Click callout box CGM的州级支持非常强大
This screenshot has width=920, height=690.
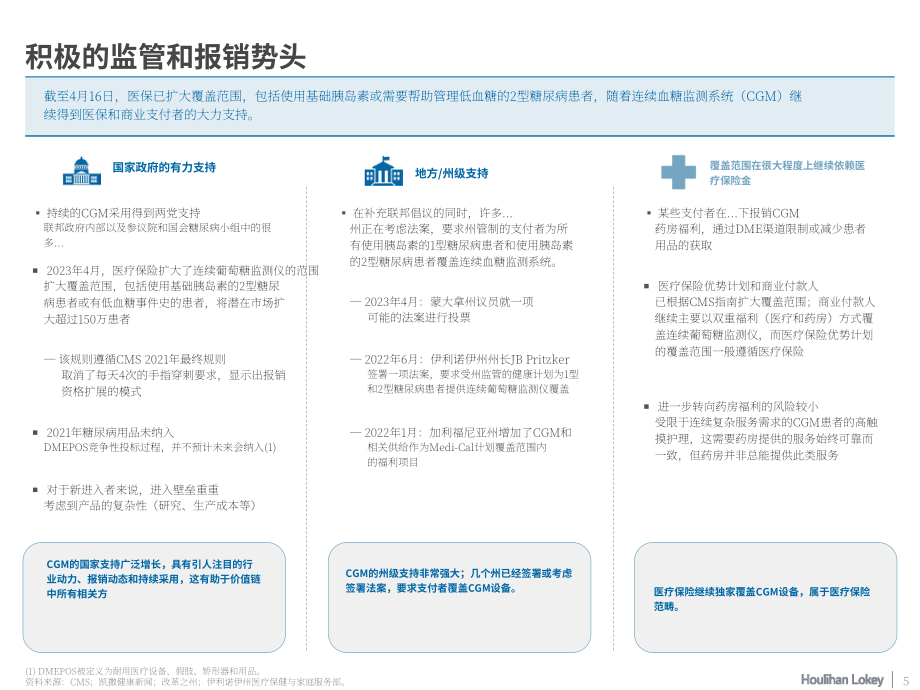tap(459, 597)
